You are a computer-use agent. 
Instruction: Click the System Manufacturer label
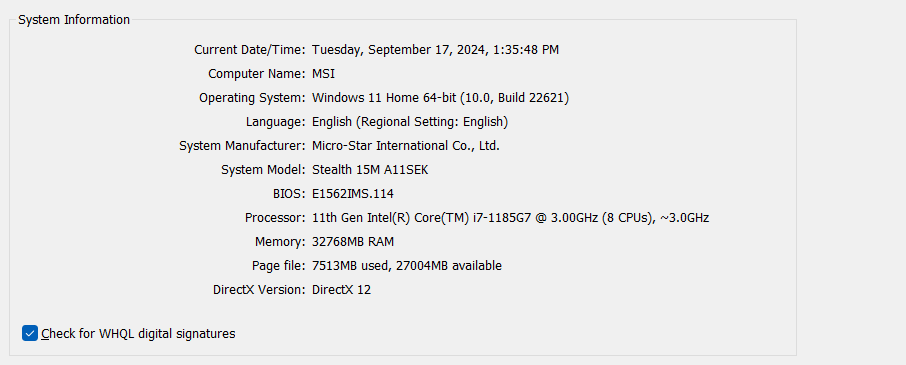click(x=242, y=146)
